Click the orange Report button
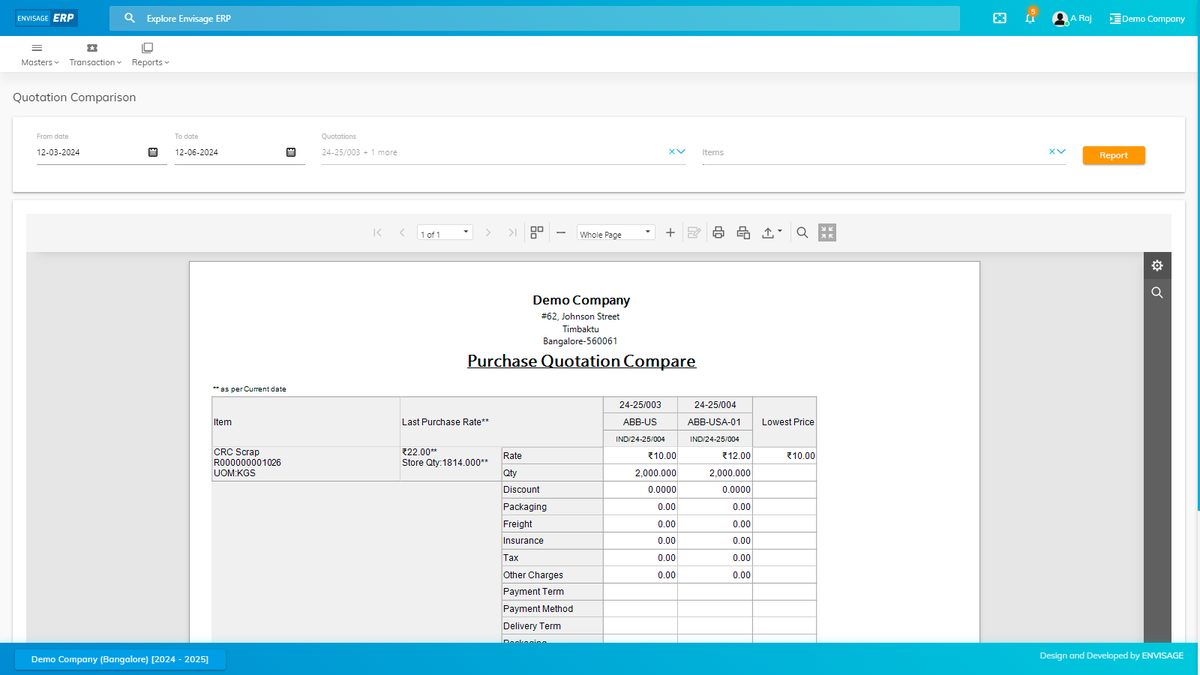1200x675 pixels. click(1113, 155)
